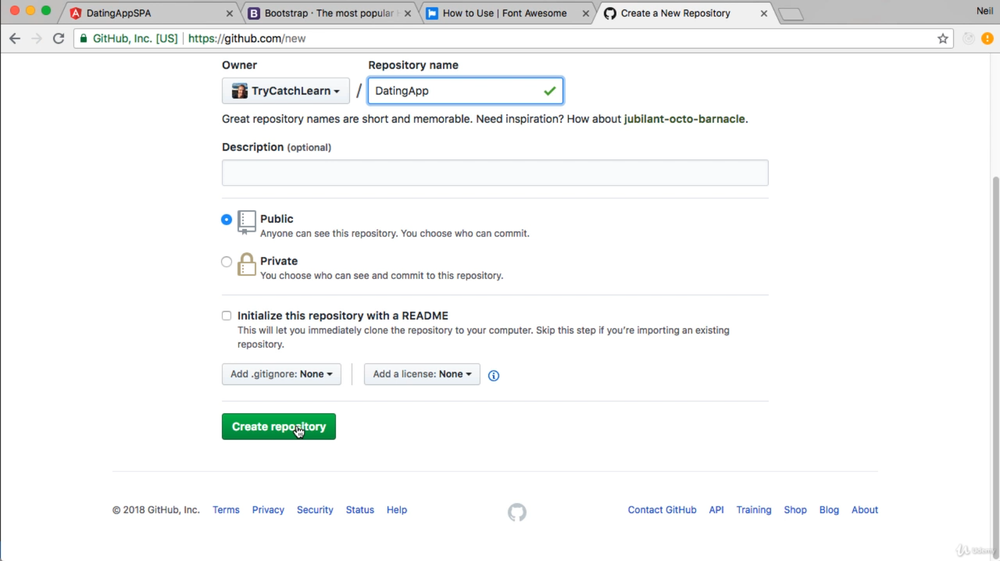1000x561 pixels.
Task: Close the Font Awesome tab
Action: (x=585, y=13)
